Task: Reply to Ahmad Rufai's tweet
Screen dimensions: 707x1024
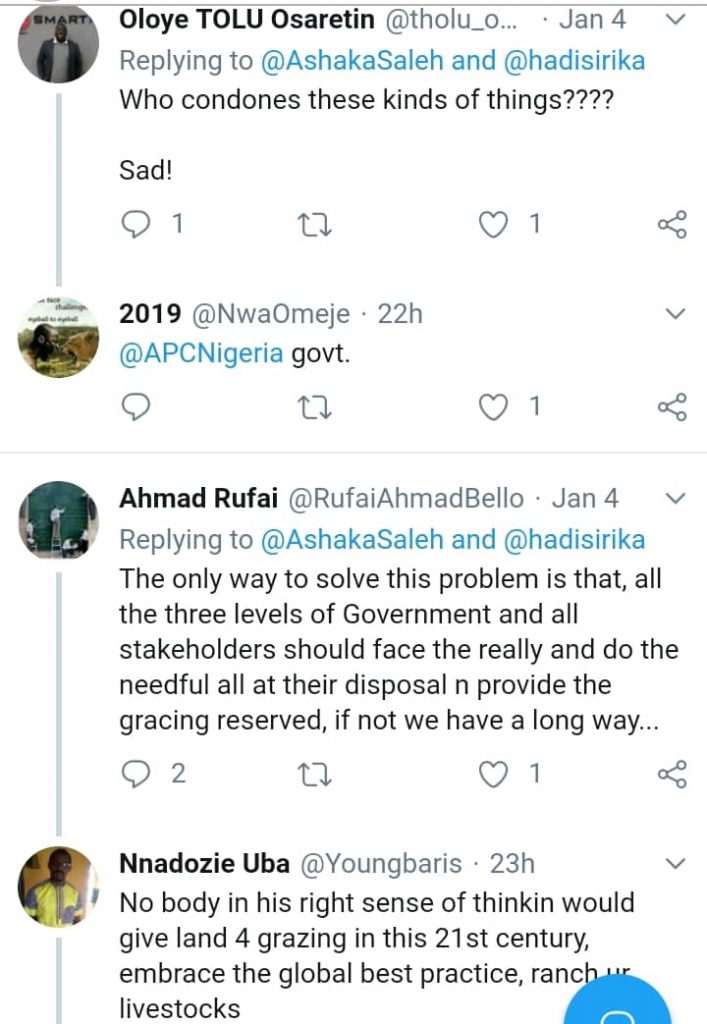Action: [135, 773]
